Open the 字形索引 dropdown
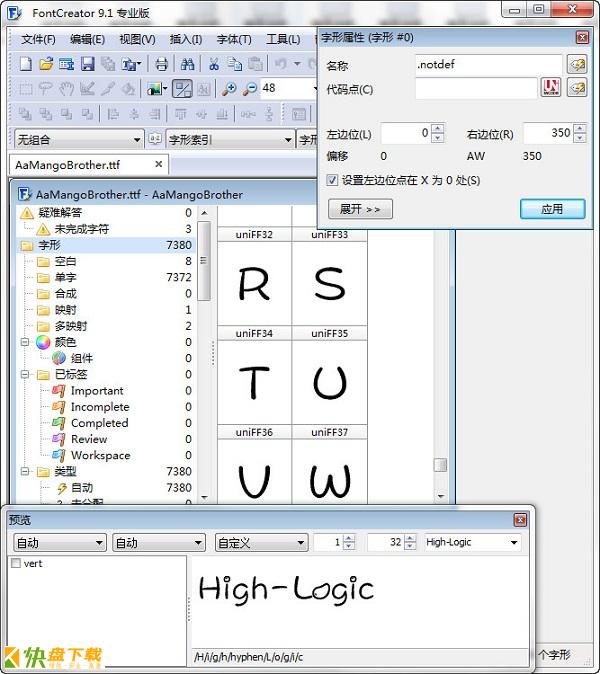This screenshot has height=674, width=600. (x=230, y=139)
